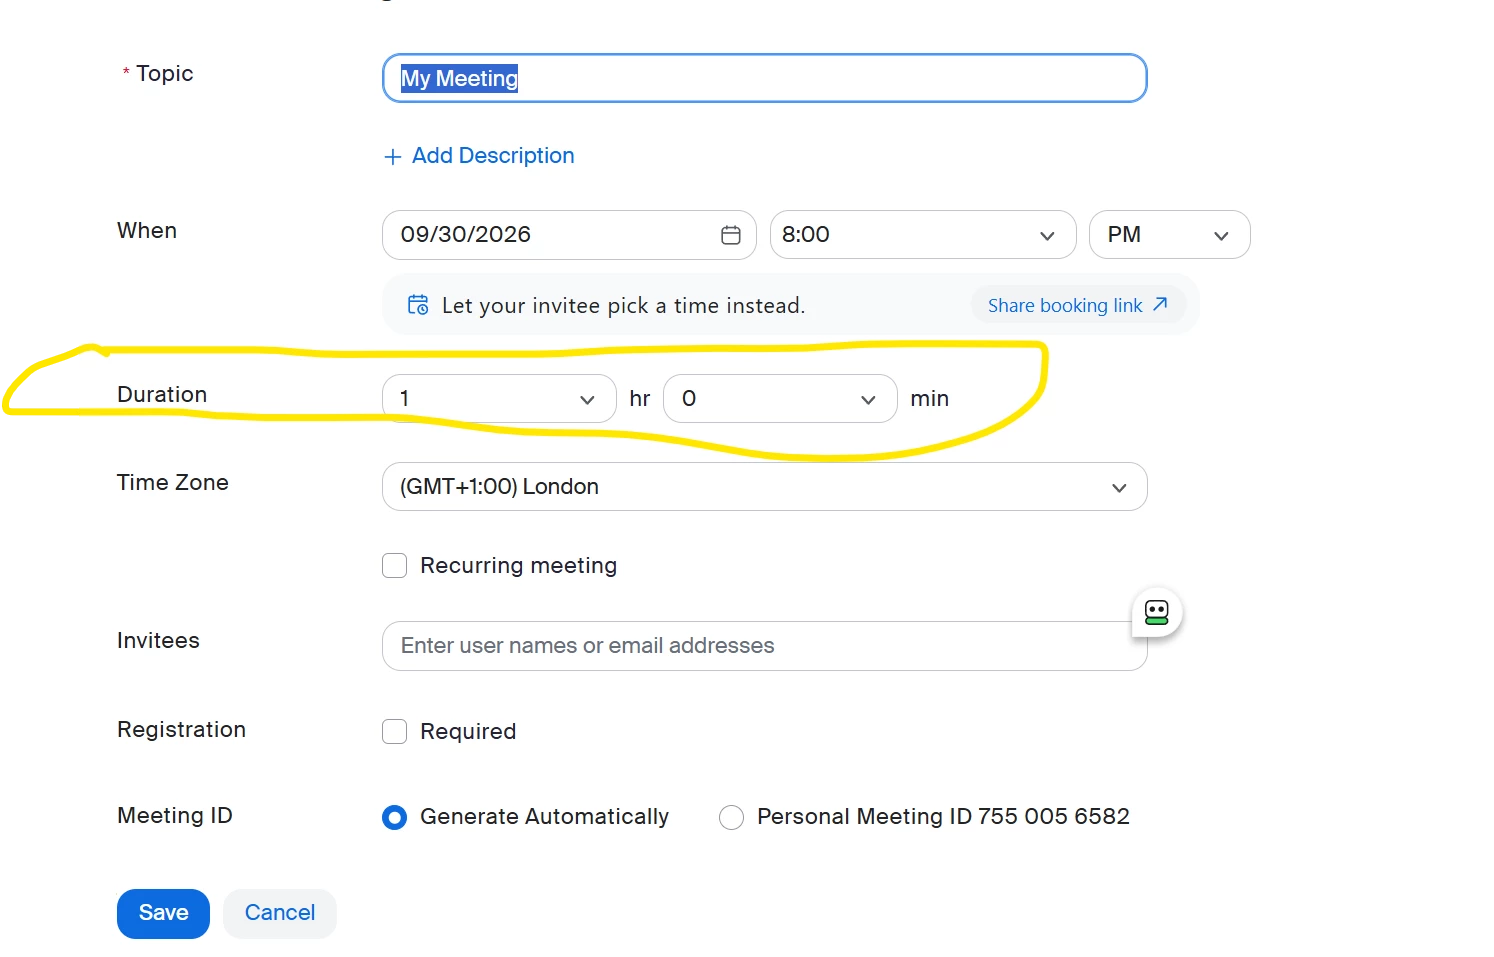Save the meeting

[x=163, y=914]
